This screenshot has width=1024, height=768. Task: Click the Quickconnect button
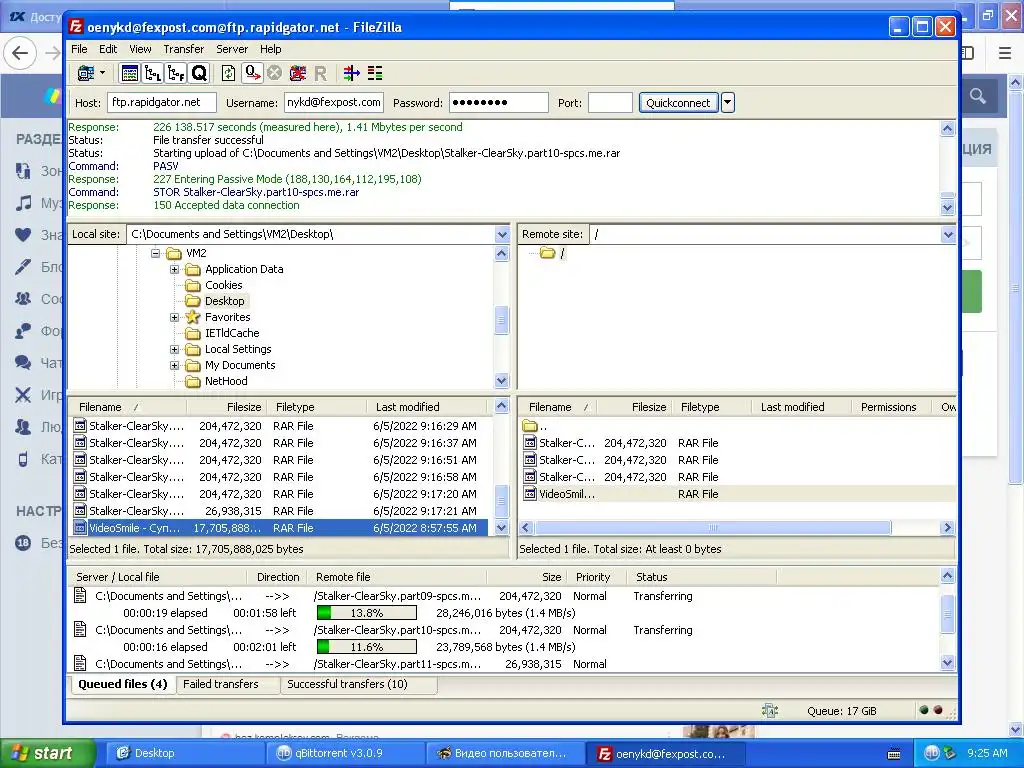(x=678, y=103)
